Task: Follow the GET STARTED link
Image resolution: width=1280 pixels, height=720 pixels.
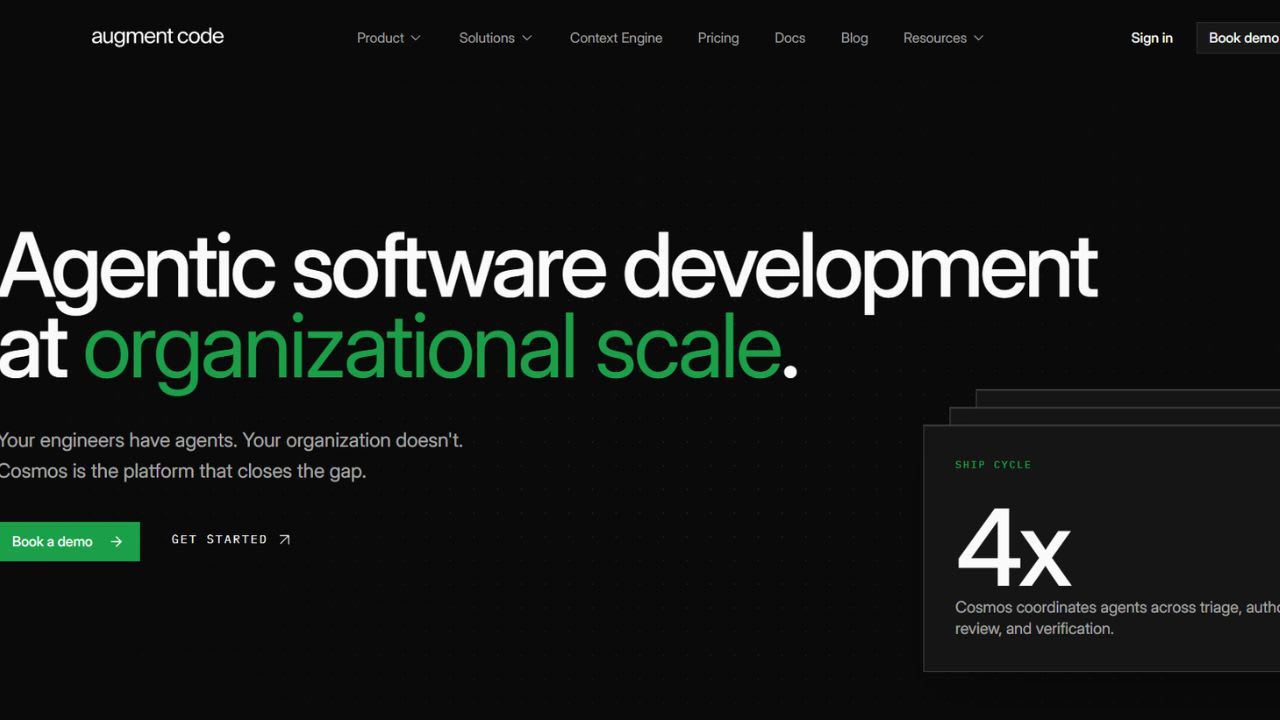Action: pos(231,540)
